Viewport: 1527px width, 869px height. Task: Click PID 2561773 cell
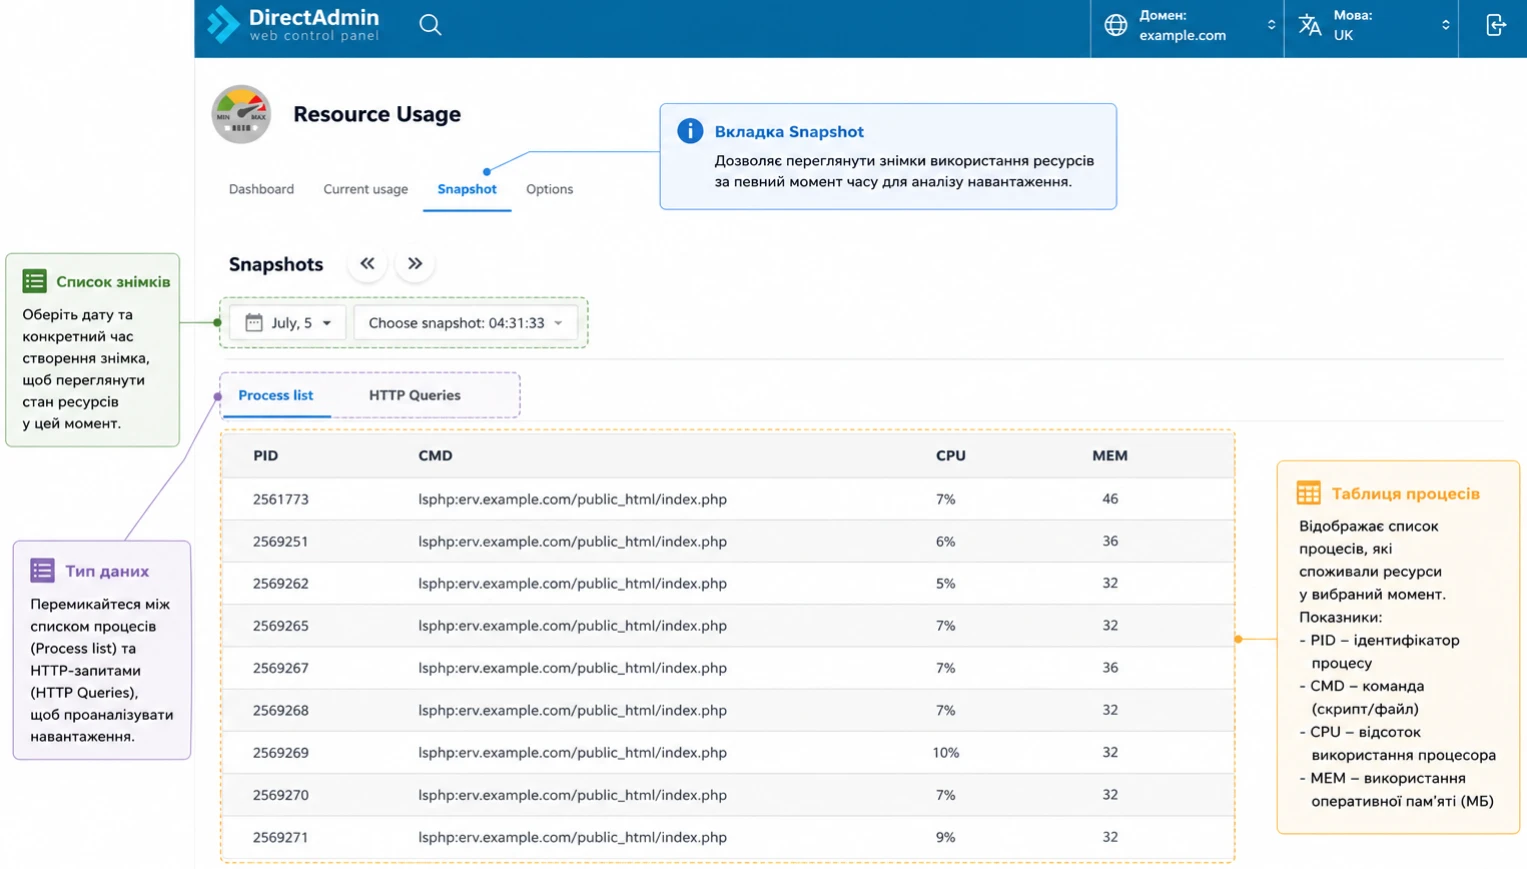point(281,499)
